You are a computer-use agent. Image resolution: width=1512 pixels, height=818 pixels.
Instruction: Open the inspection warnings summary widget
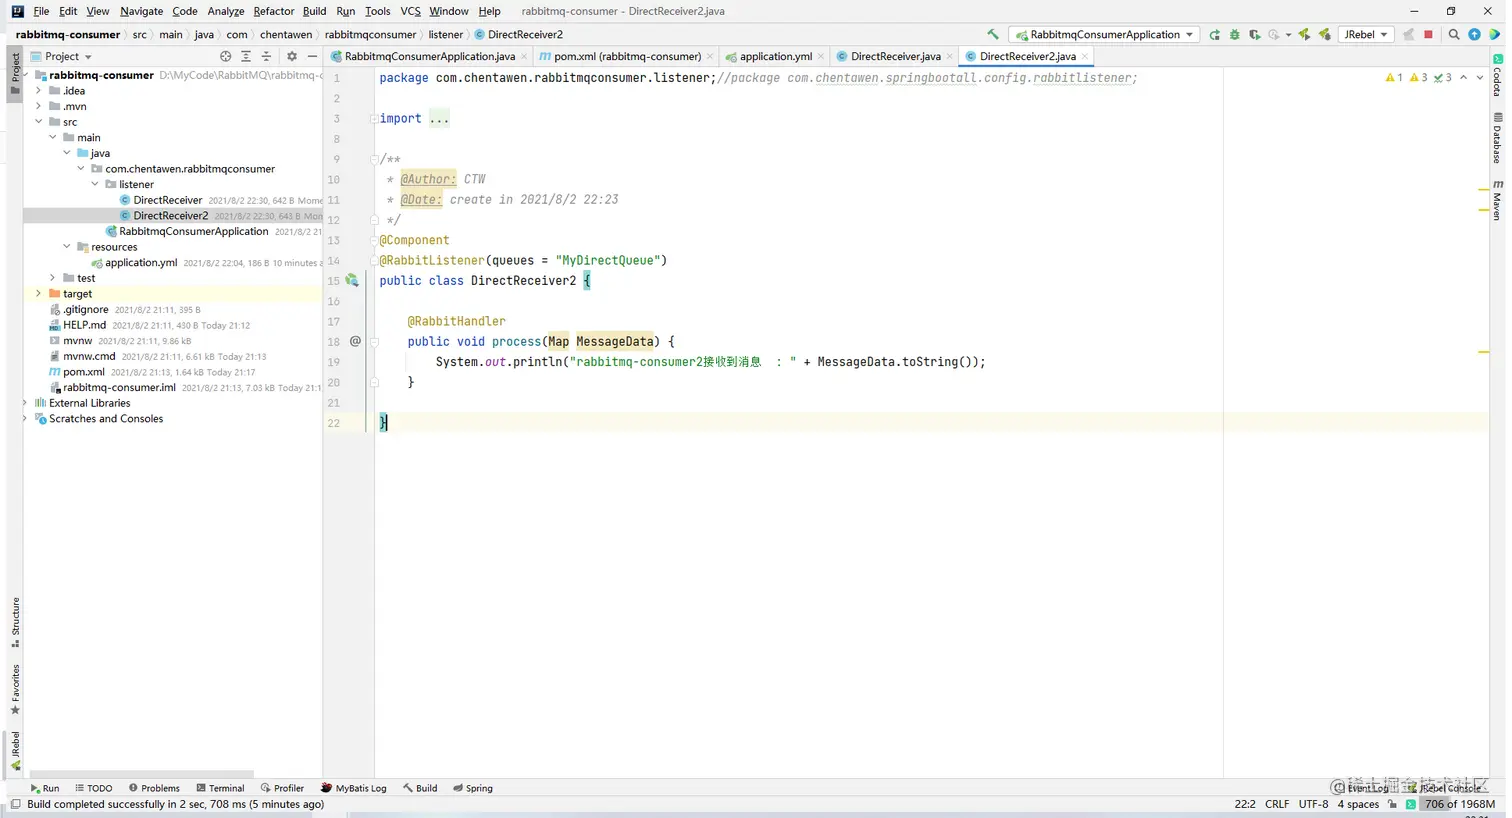pyautogui.click(x=1419, y=77)
